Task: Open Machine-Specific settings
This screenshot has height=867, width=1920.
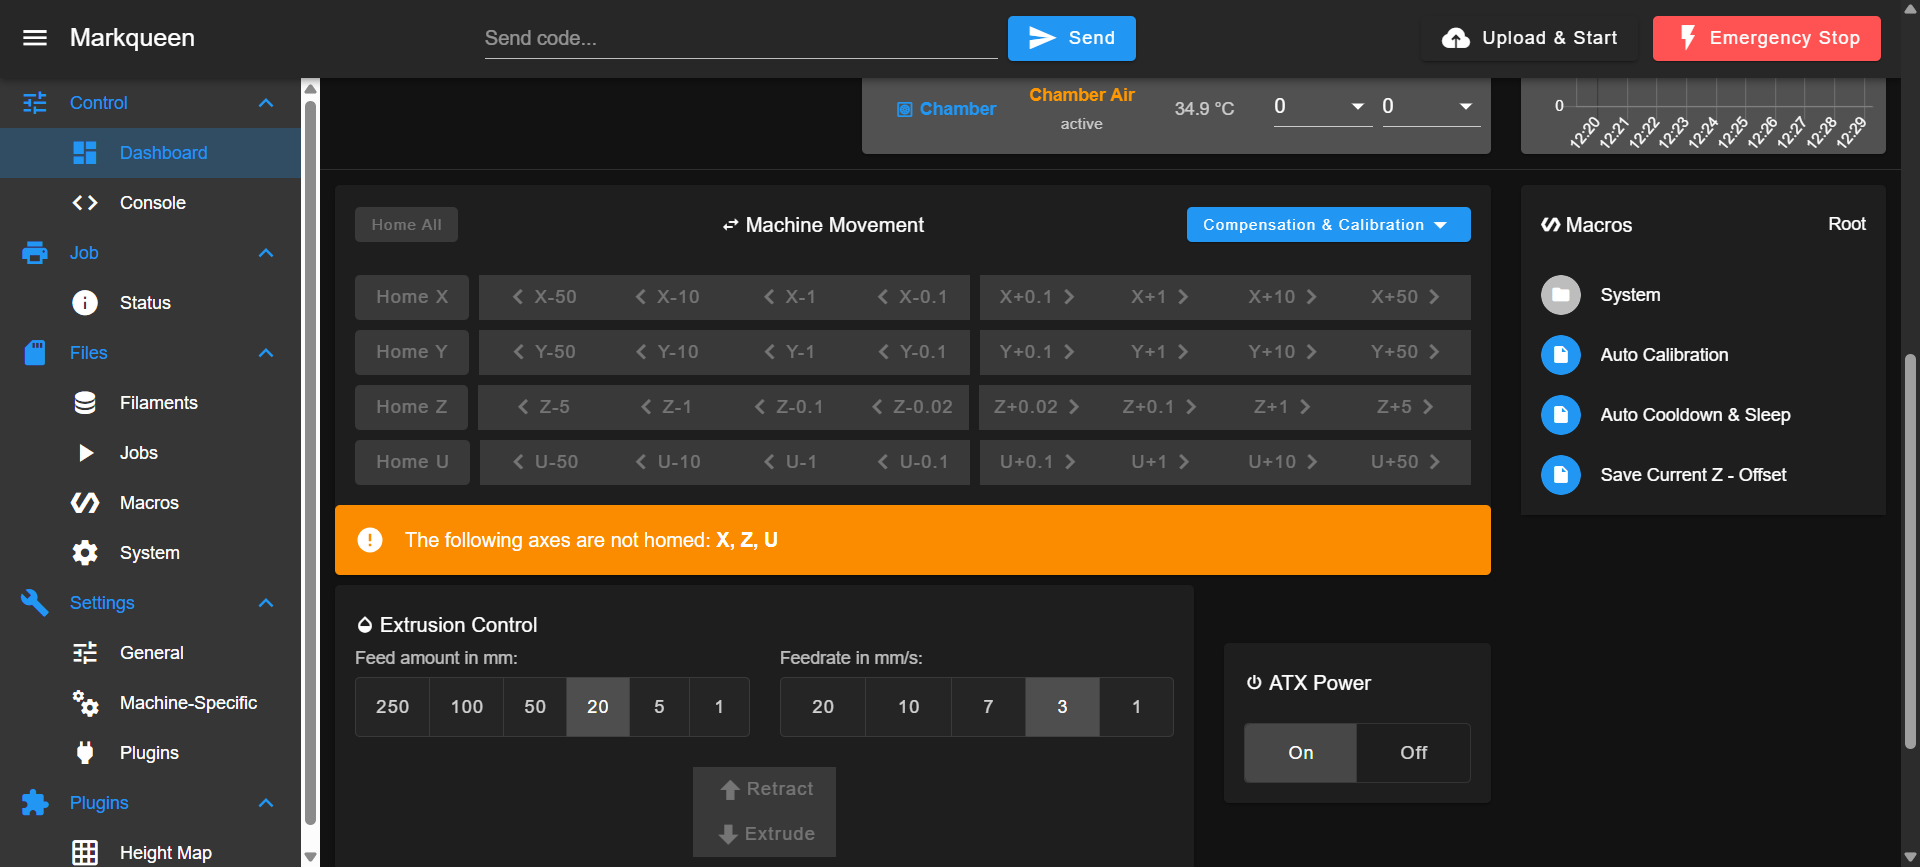Action: click(150, 703)
